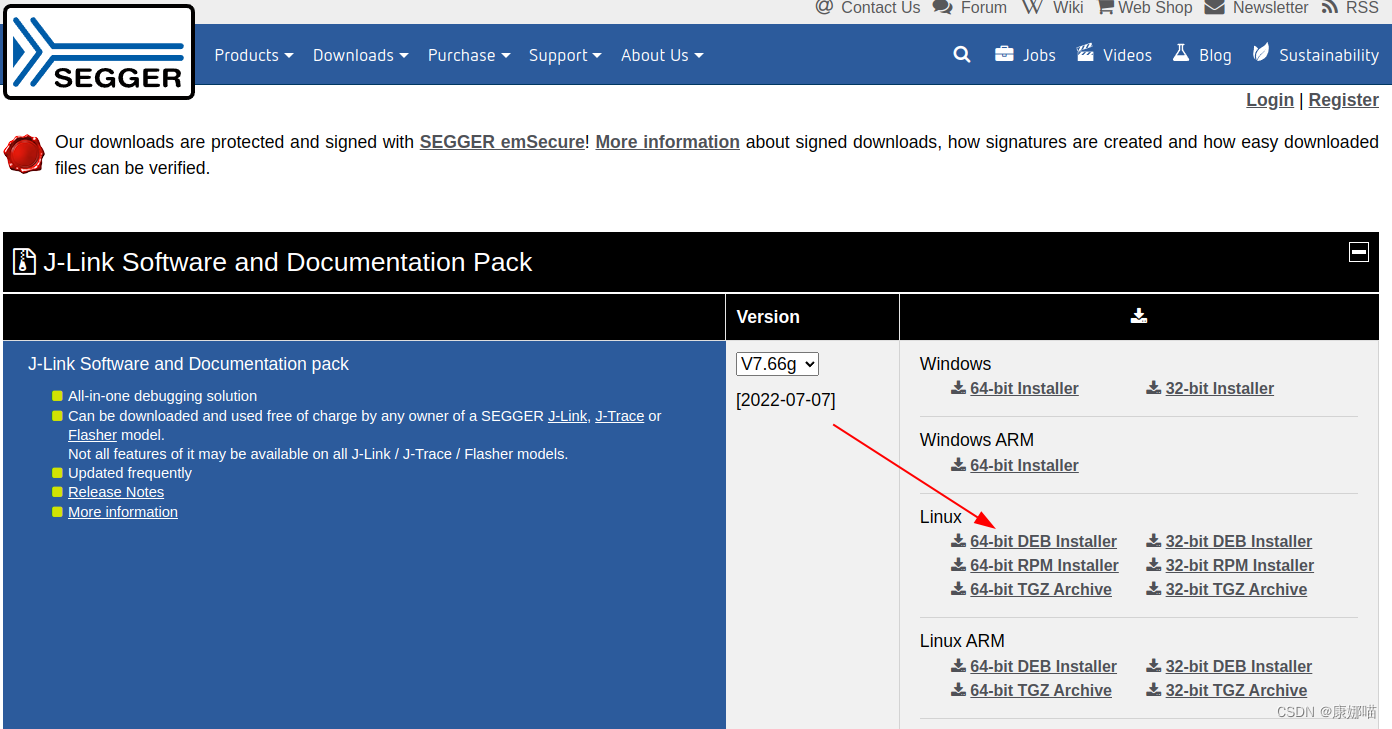Open the V7.66g version selector
1392x729 pixels.
(778, 364)
